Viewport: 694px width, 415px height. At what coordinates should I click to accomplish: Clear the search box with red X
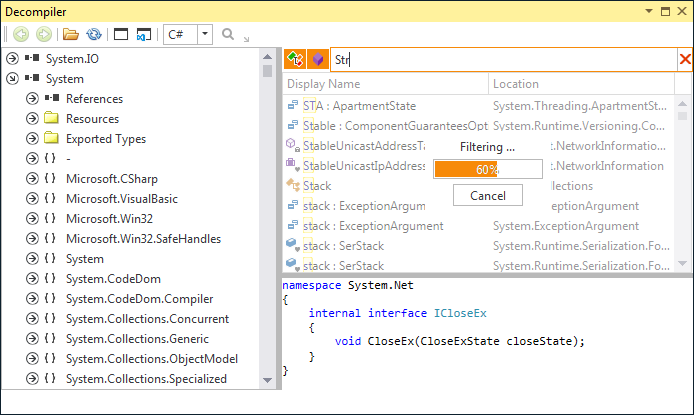coord(685,59)
